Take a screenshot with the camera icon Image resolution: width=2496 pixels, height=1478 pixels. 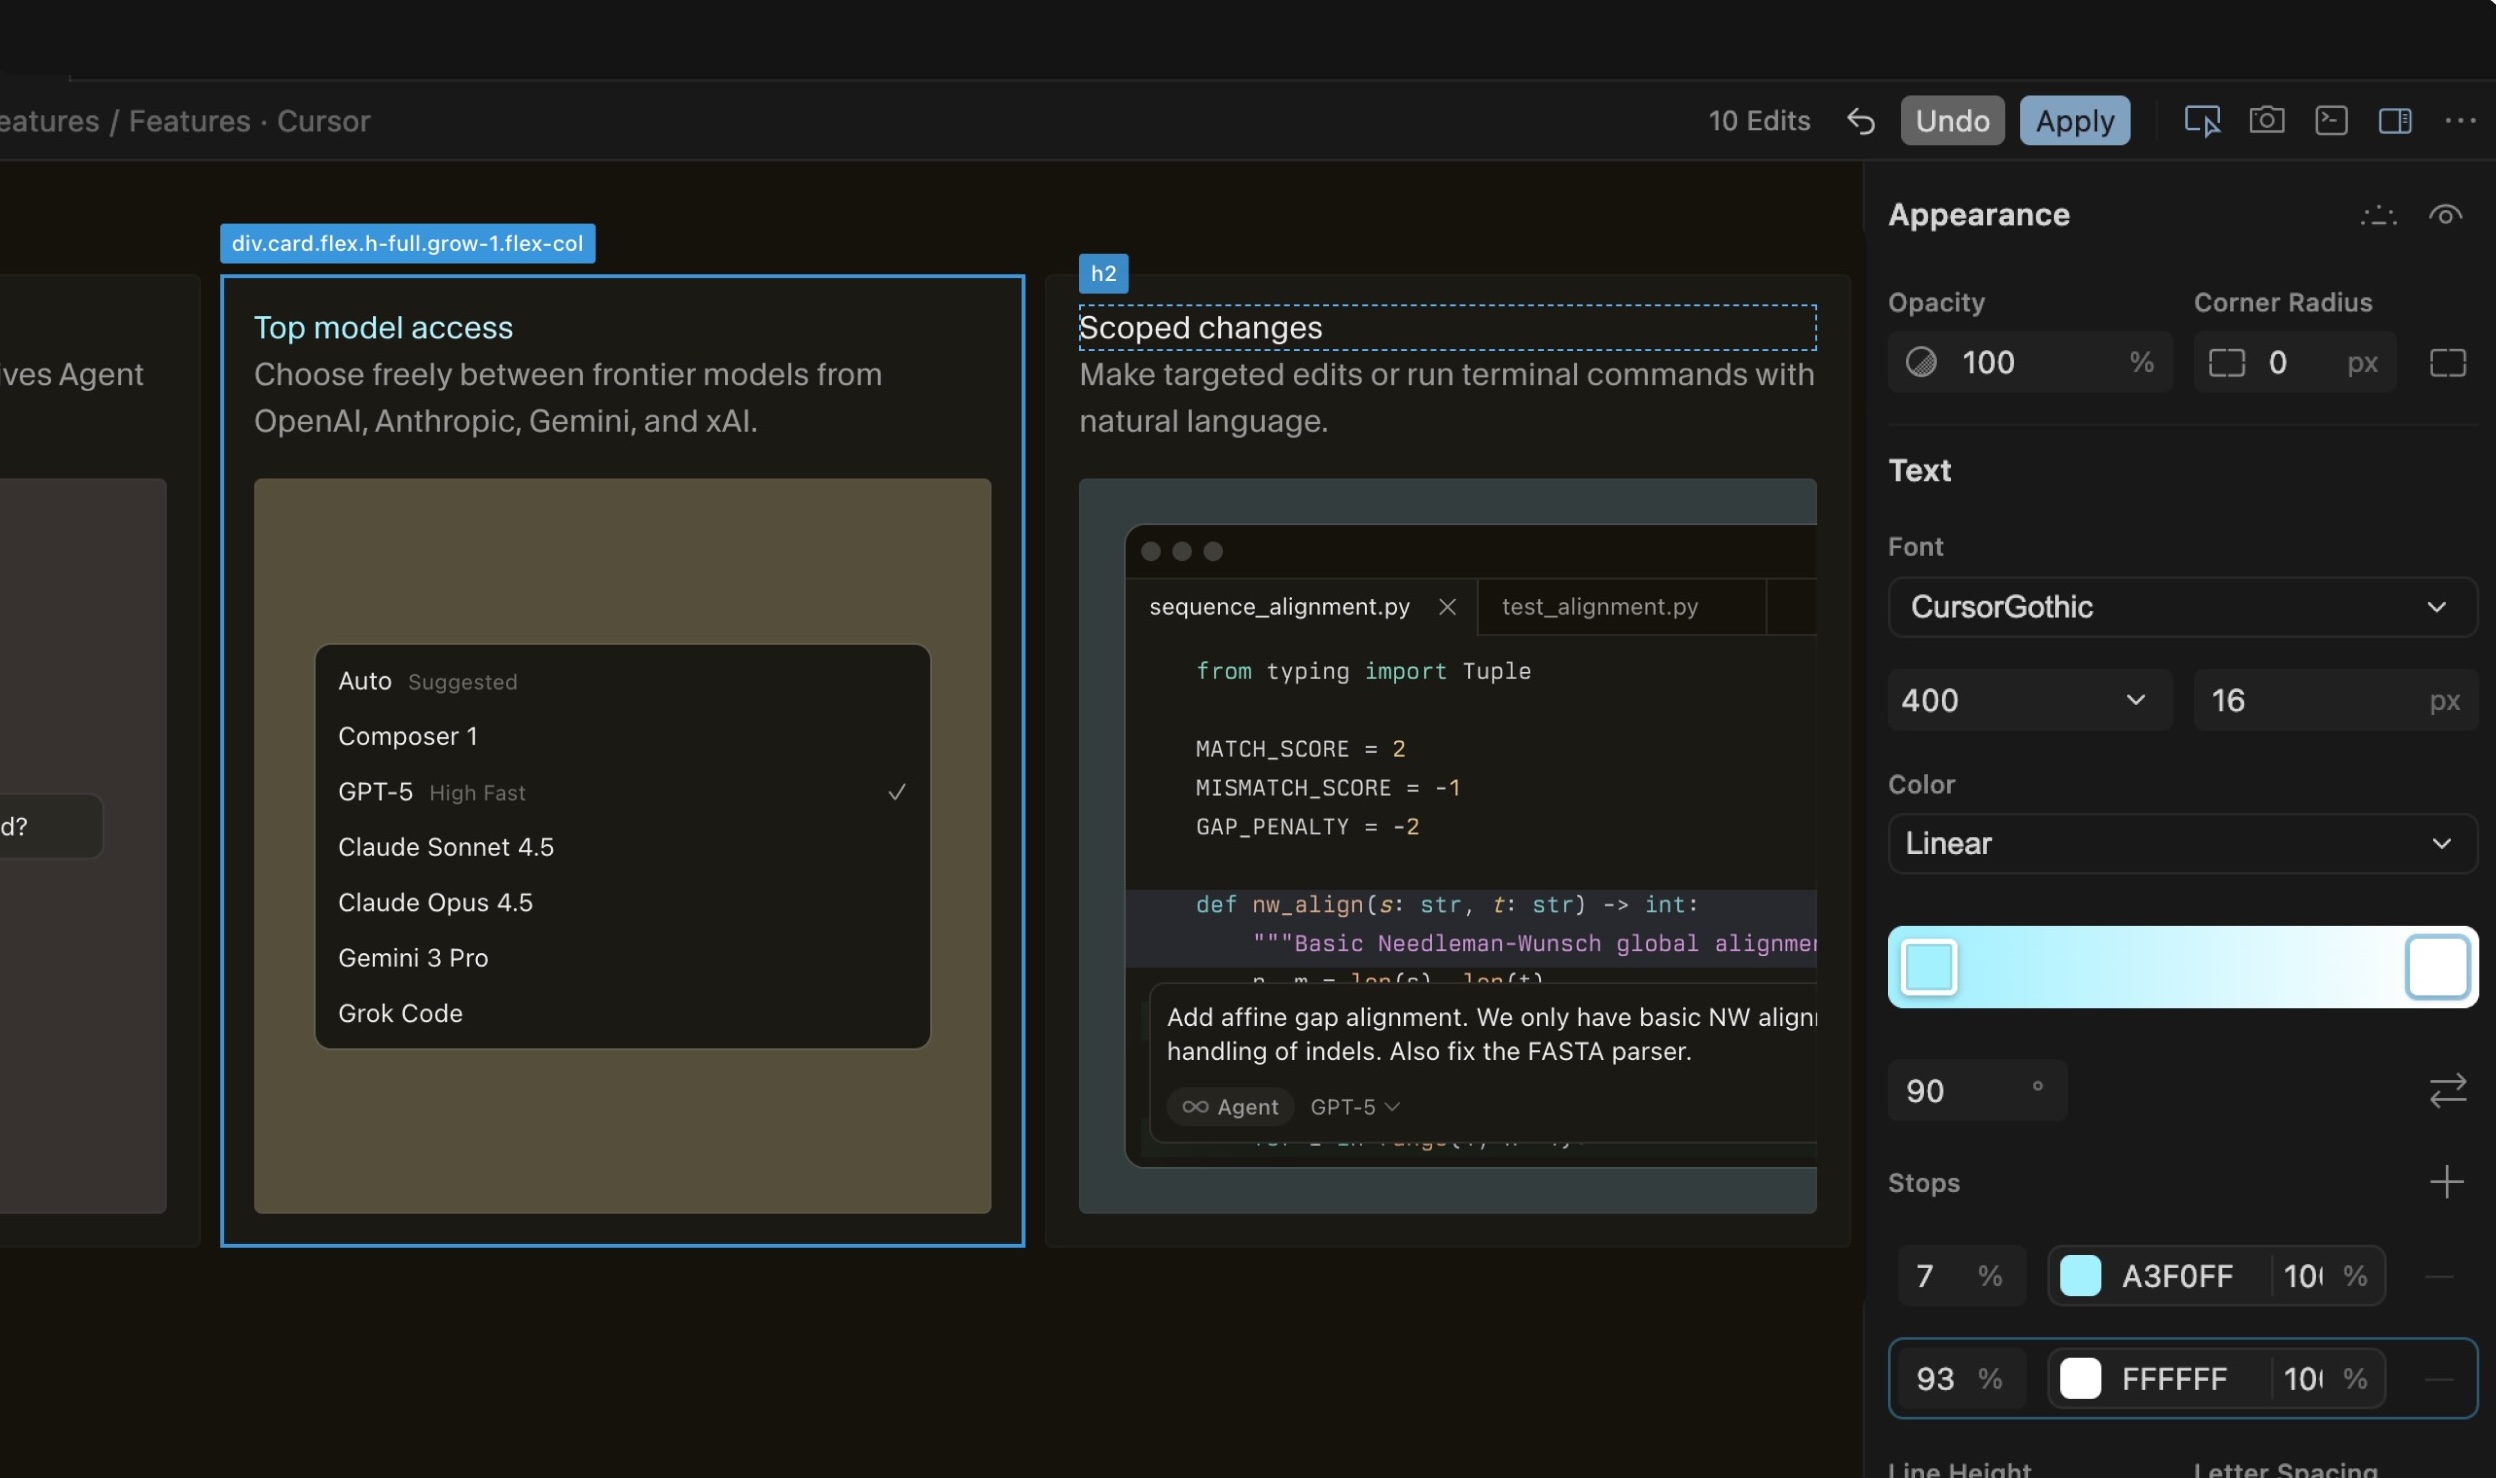point(2266,120)
